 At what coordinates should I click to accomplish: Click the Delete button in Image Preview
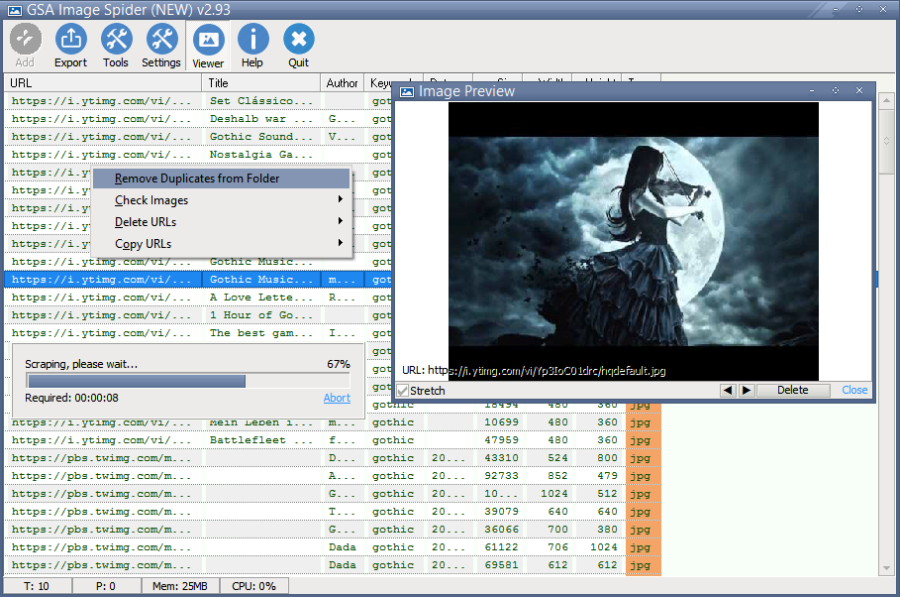coord(792,390)
